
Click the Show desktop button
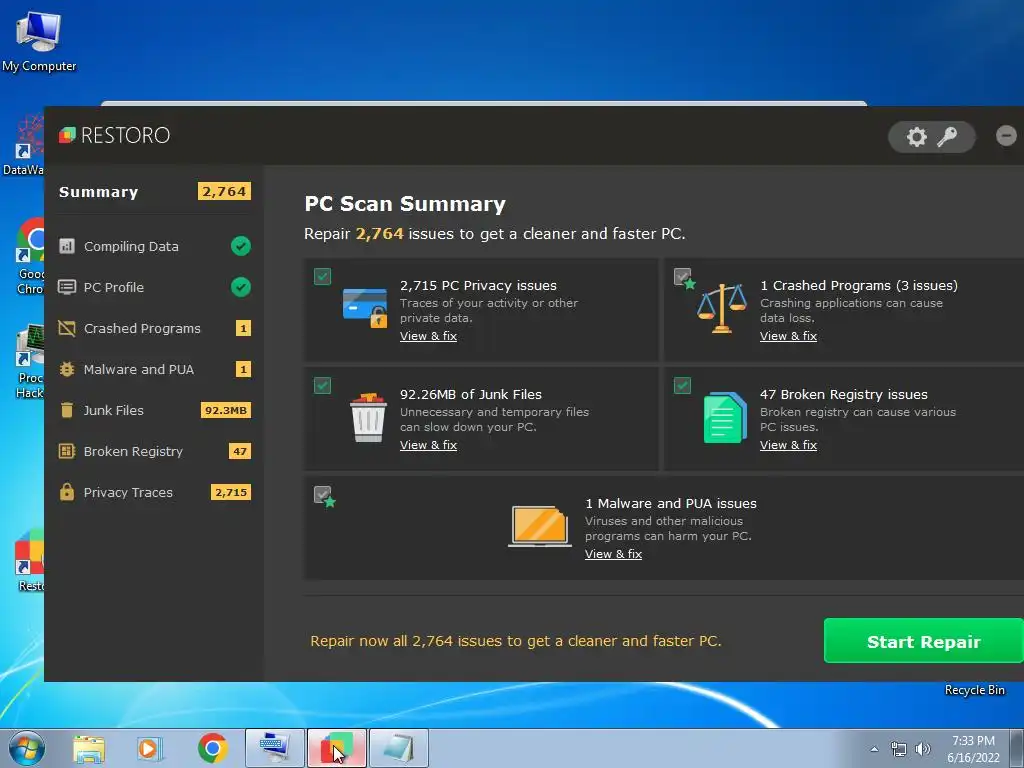tap(1016, 748)
